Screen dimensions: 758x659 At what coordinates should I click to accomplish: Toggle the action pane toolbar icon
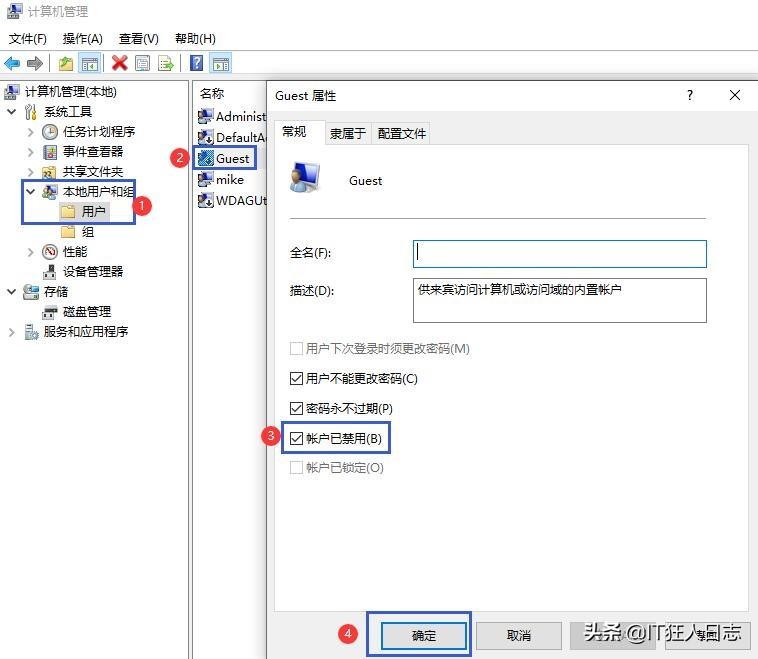(x=221, y=63)
